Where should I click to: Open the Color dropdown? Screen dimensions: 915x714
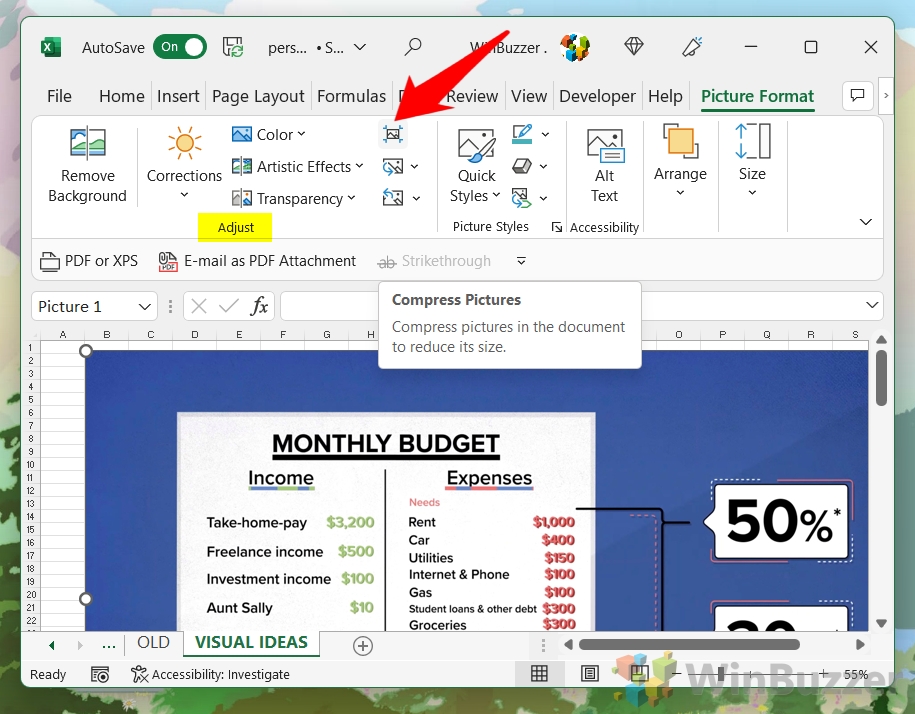[269, 135]
